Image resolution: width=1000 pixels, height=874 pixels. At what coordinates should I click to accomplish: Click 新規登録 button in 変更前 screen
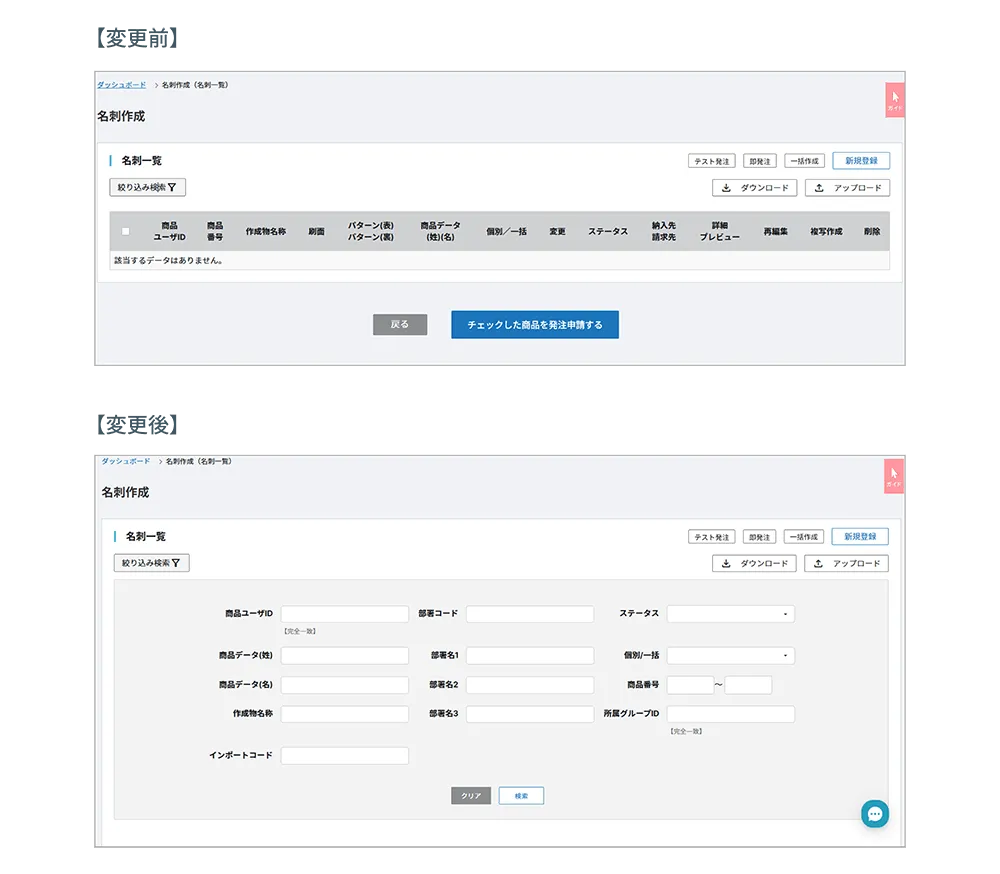click(861, 161)
